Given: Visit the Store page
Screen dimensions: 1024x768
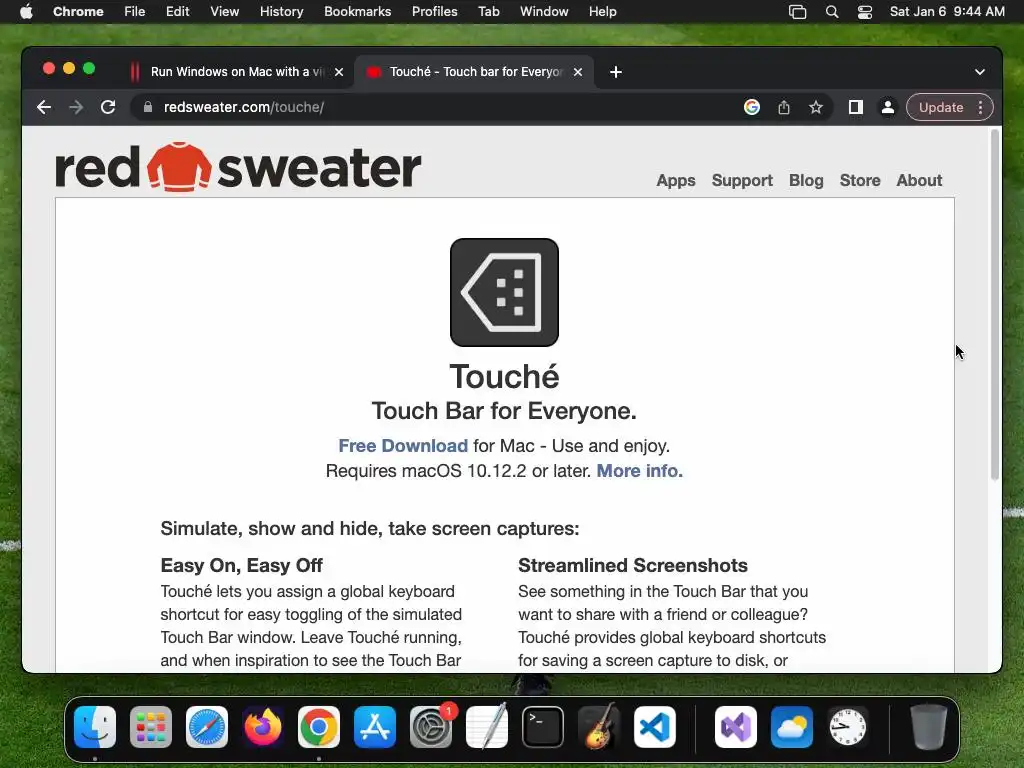Looking at the screenshot, I should point(859,180).
